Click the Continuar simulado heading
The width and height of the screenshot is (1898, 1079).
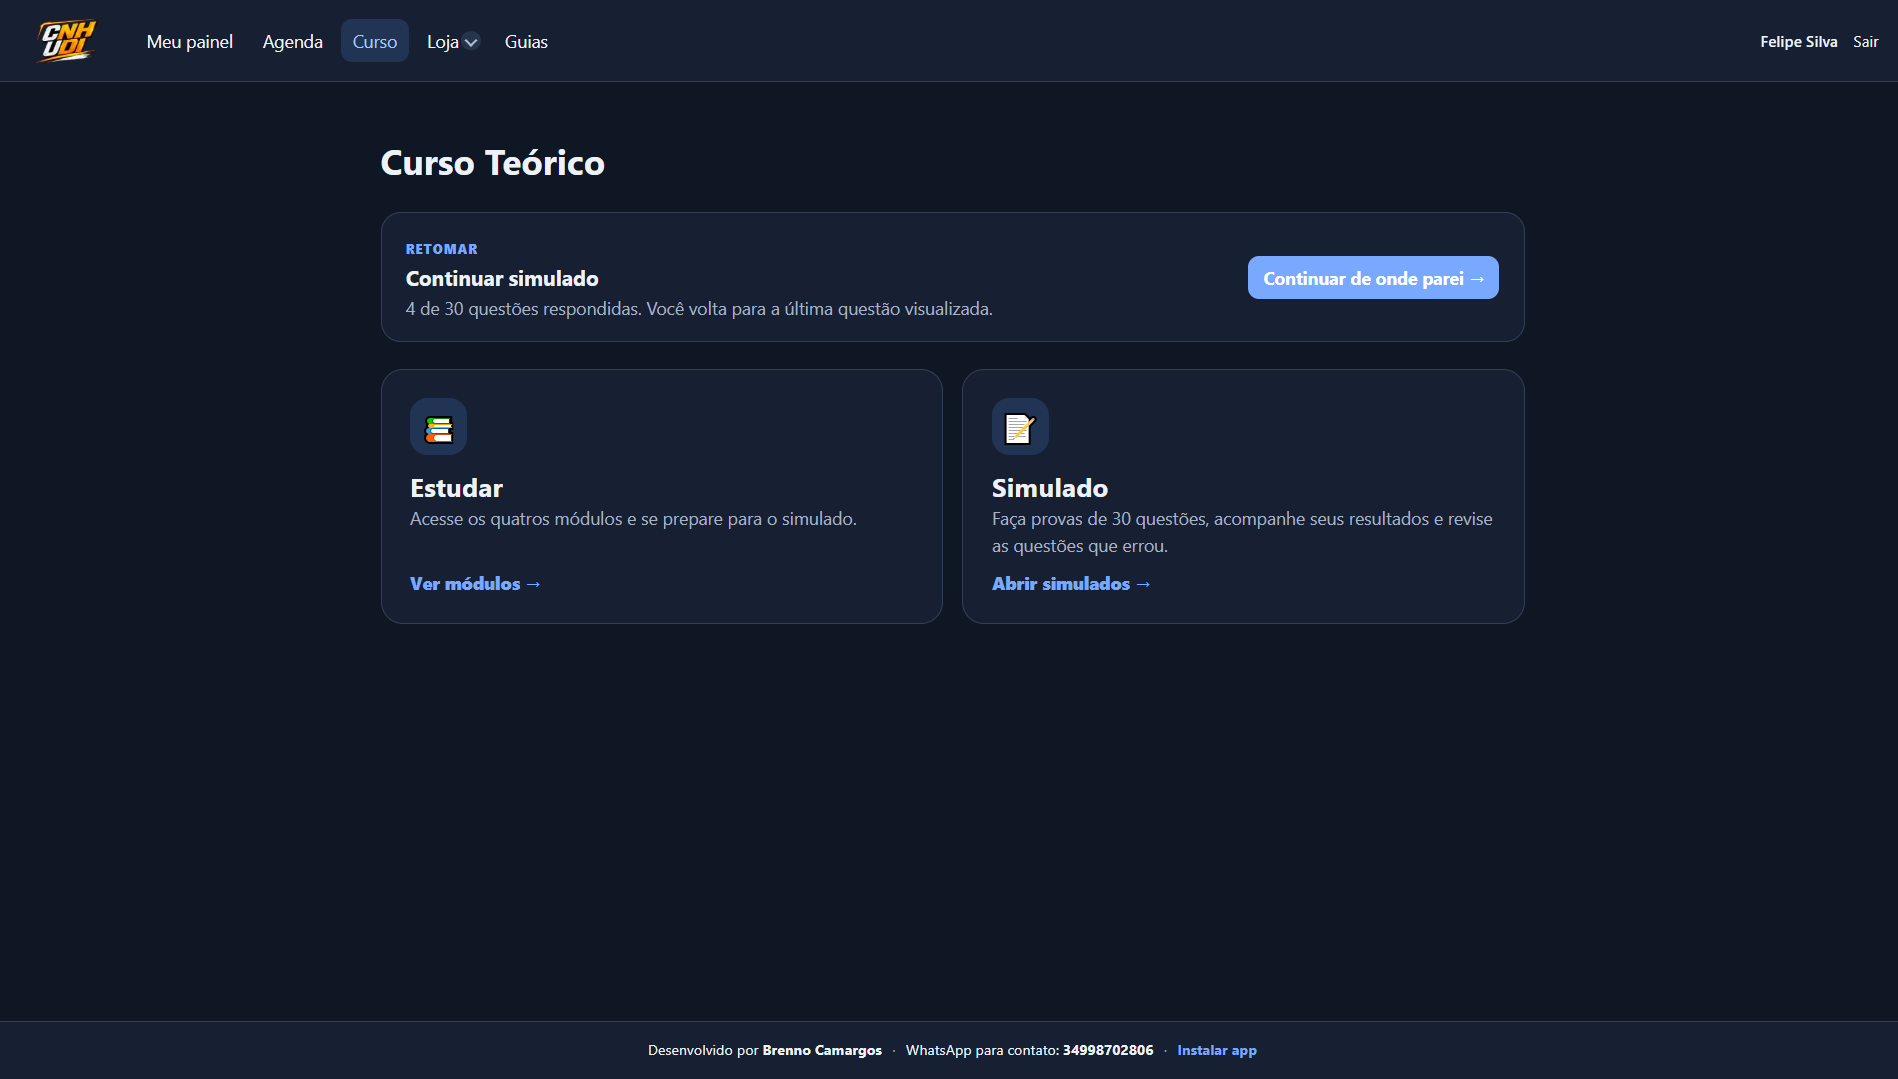click(x=502, y=278)
